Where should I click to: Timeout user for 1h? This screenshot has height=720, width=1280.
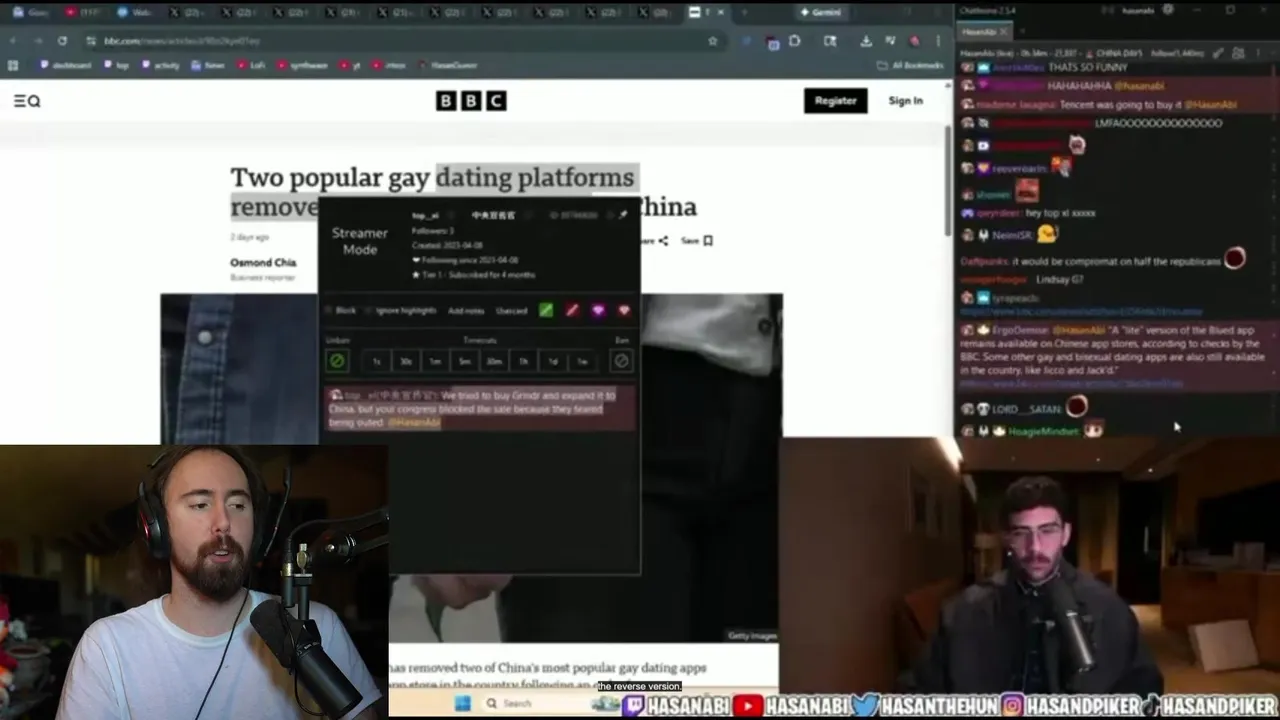click(523, 361)
